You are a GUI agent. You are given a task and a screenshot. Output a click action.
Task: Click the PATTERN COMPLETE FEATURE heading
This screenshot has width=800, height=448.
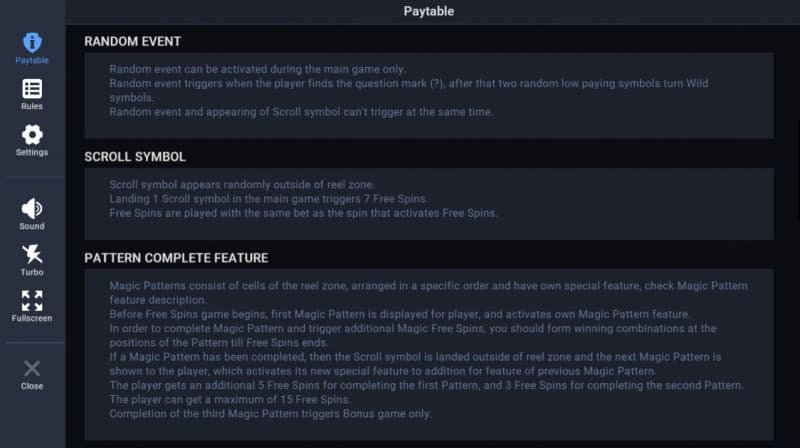[176, 258]
